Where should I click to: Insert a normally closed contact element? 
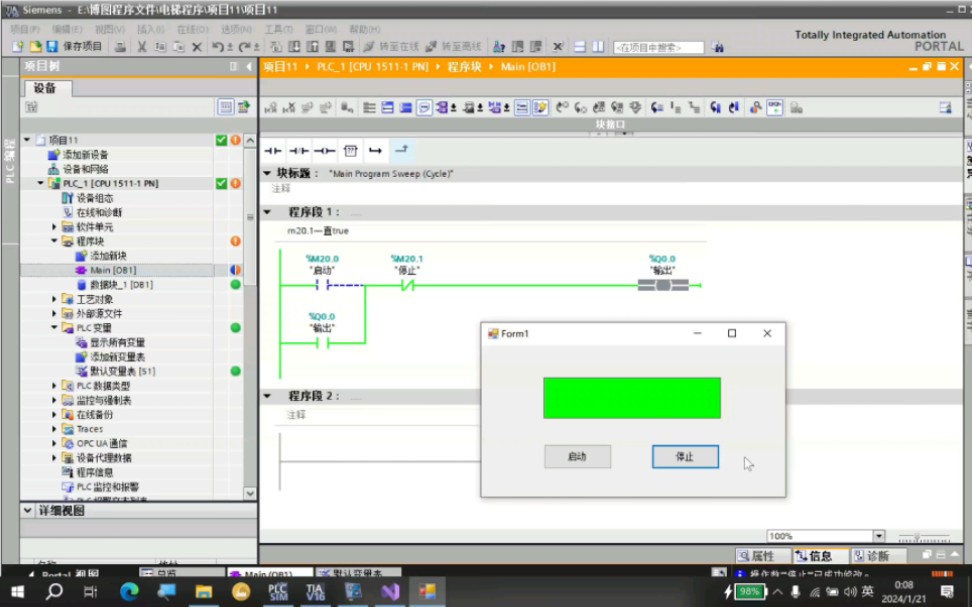(x=297, y=150)
